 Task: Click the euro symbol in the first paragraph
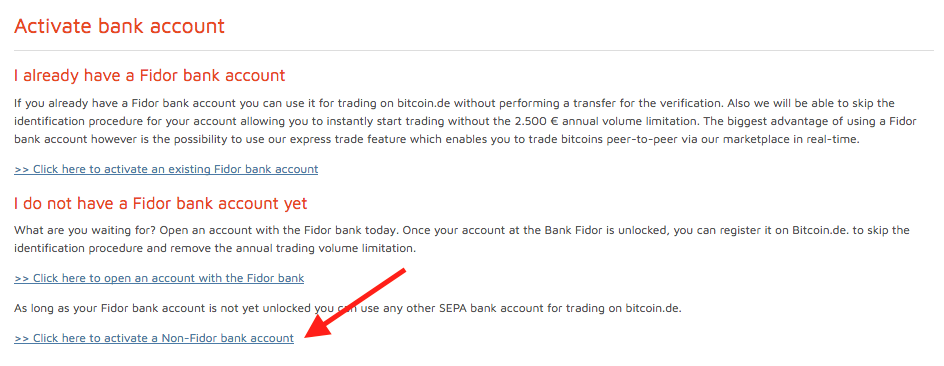(555, 121)
